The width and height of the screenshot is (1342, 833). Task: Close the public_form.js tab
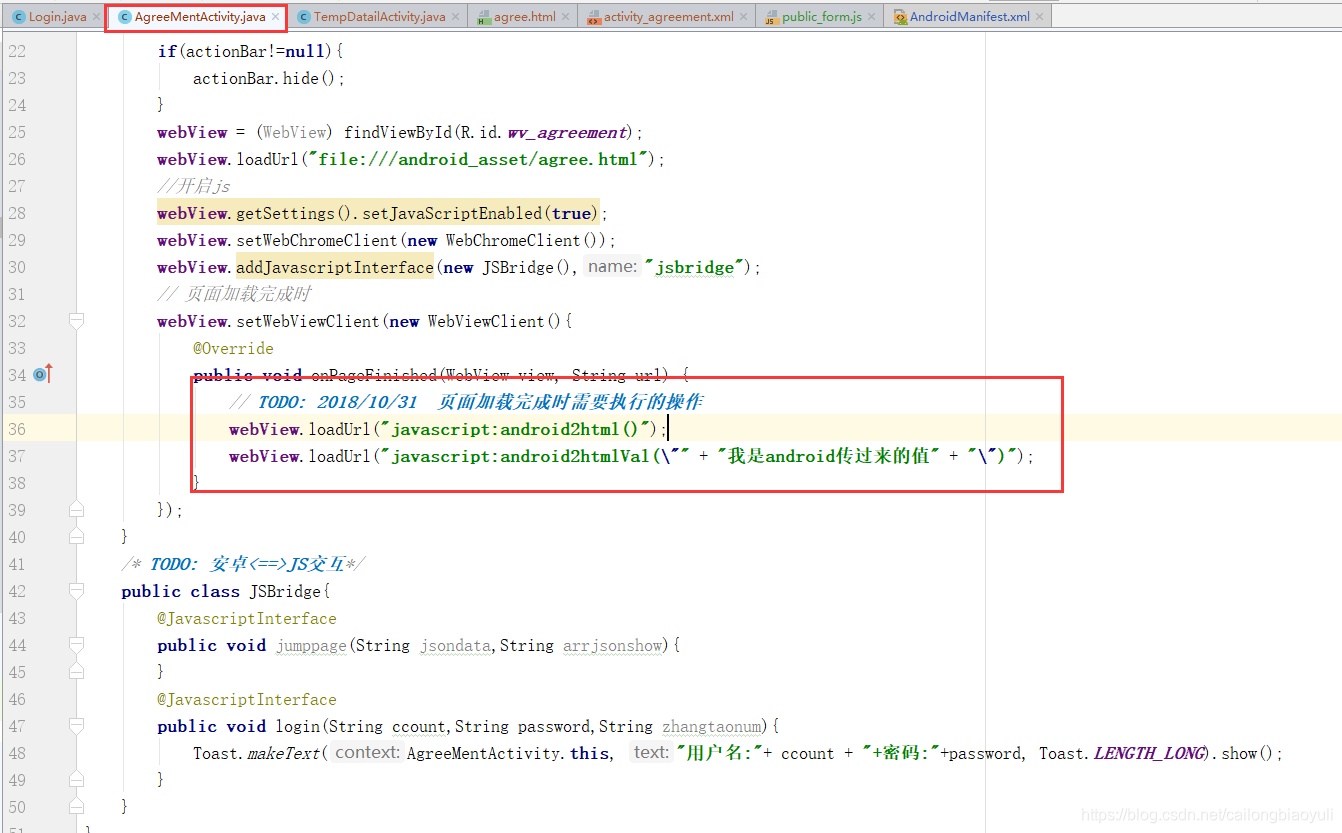pos(872,17)
